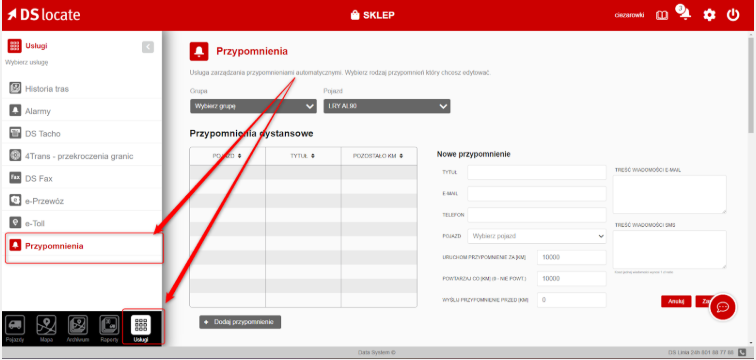Open e-Toll service
The image size is (756, 360).
(82, 223)
